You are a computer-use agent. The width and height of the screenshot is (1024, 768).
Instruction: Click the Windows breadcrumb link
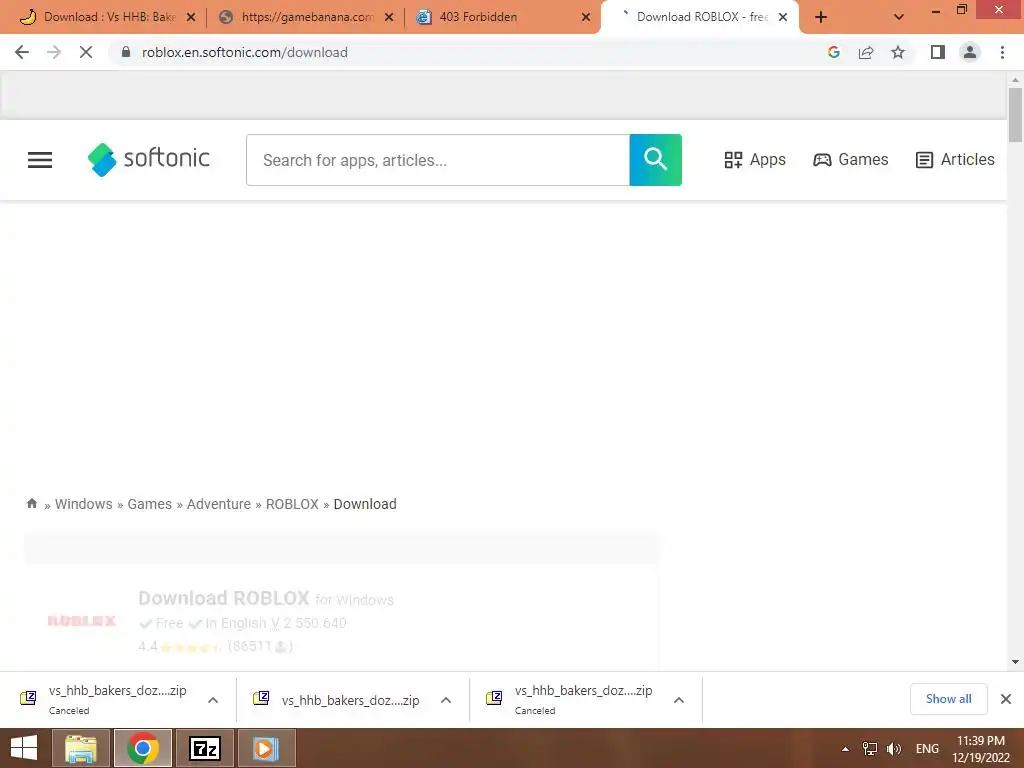(84, 504)
